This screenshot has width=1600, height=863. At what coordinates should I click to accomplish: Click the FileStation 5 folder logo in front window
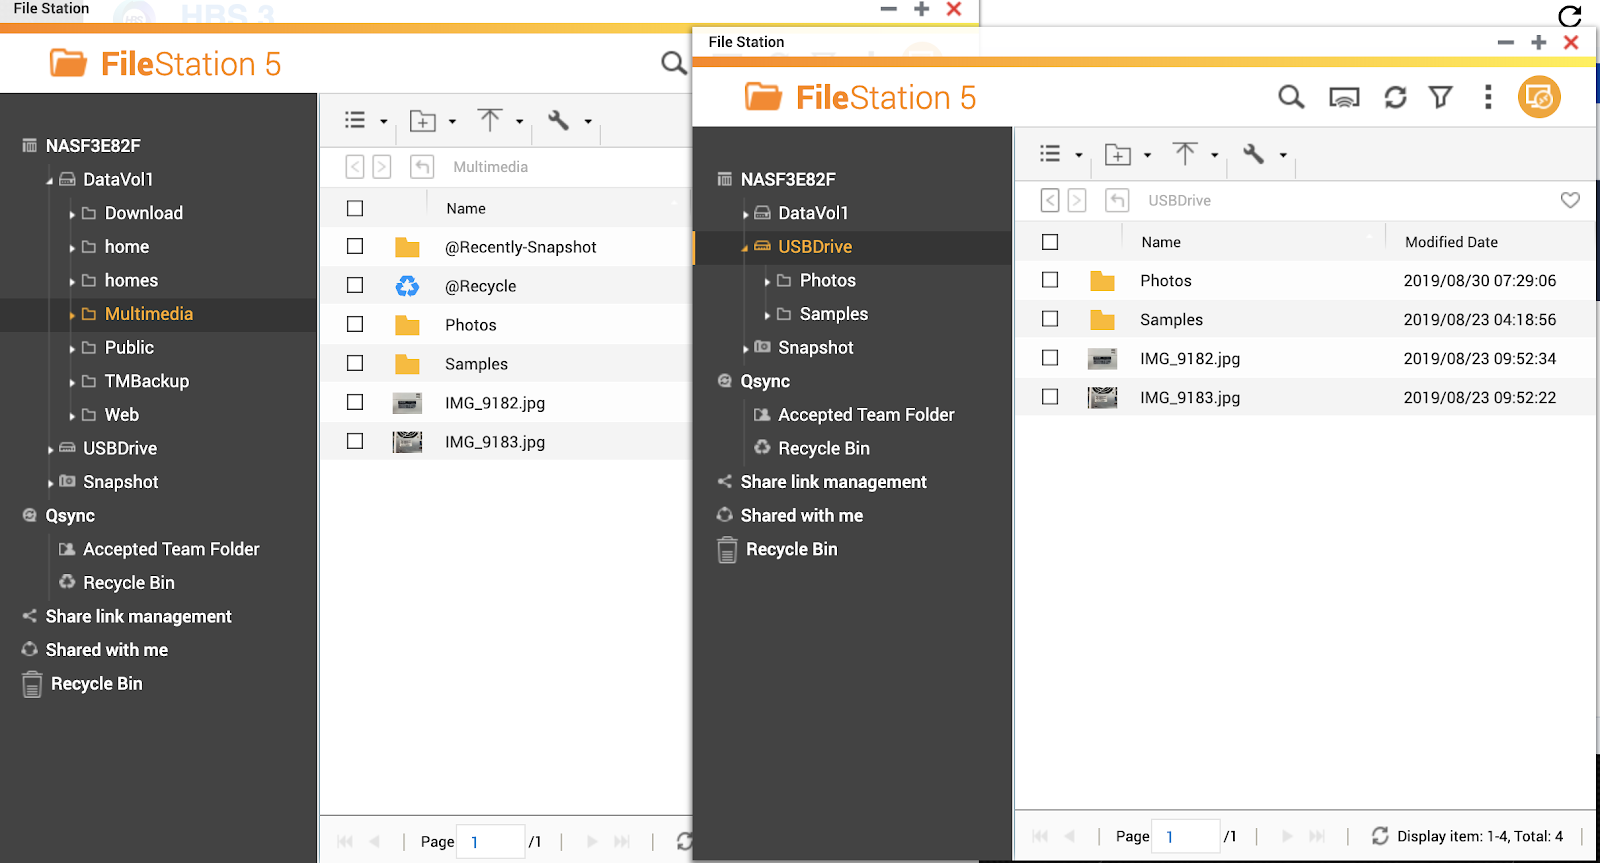tap(763, 97)
